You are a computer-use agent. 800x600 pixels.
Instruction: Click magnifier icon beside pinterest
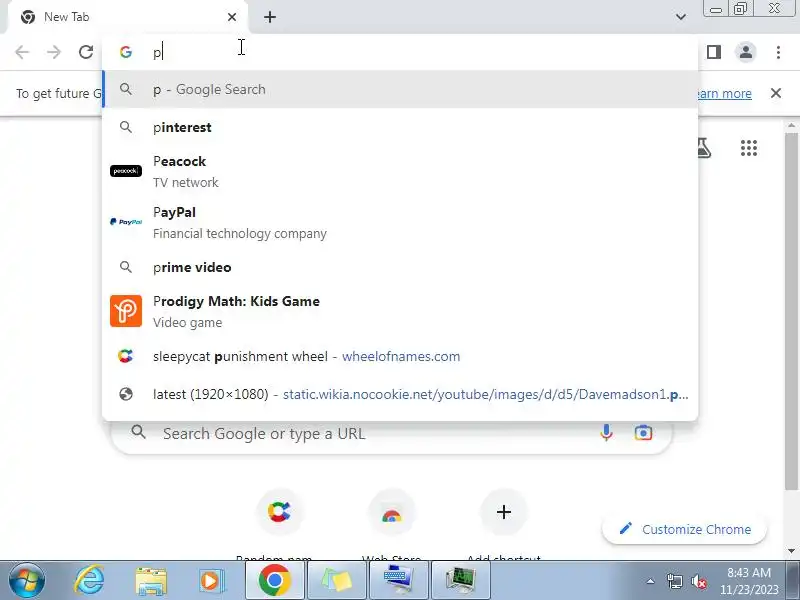coord(126,127)
